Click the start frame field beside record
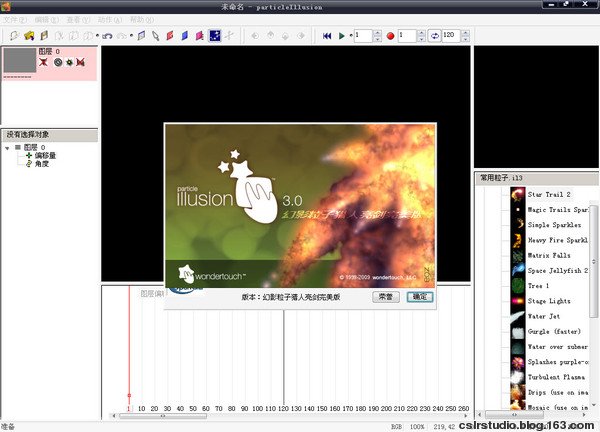Viewport: 600px width, 432px height. point(407,36)
